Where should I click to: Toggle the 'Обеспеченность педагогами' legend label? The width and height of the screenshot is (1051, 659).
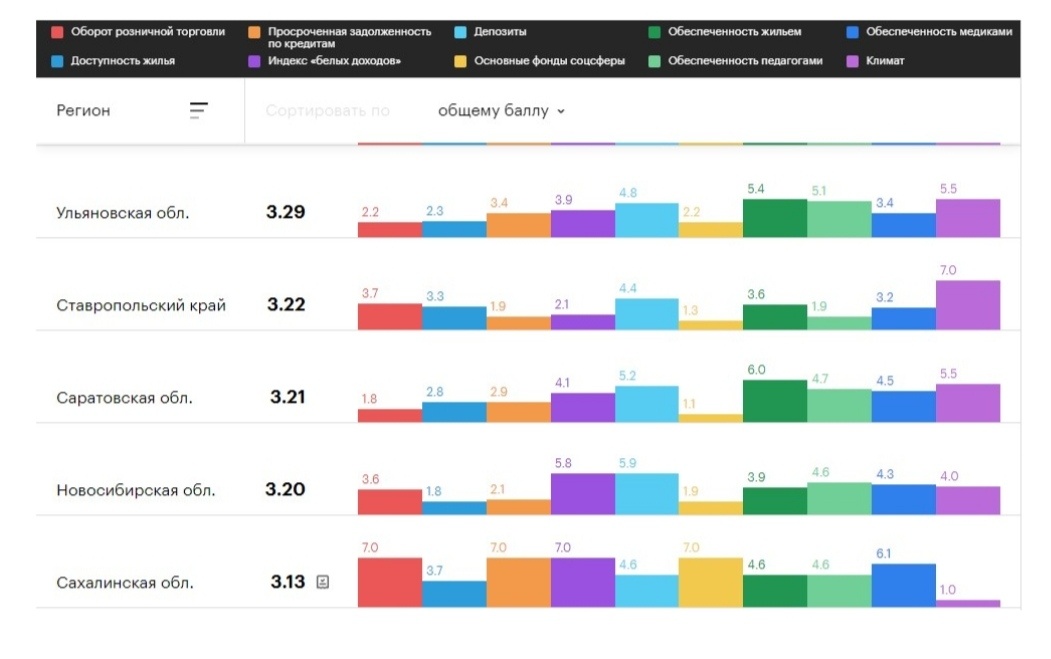pyautogui.click(x=745, y=61)
